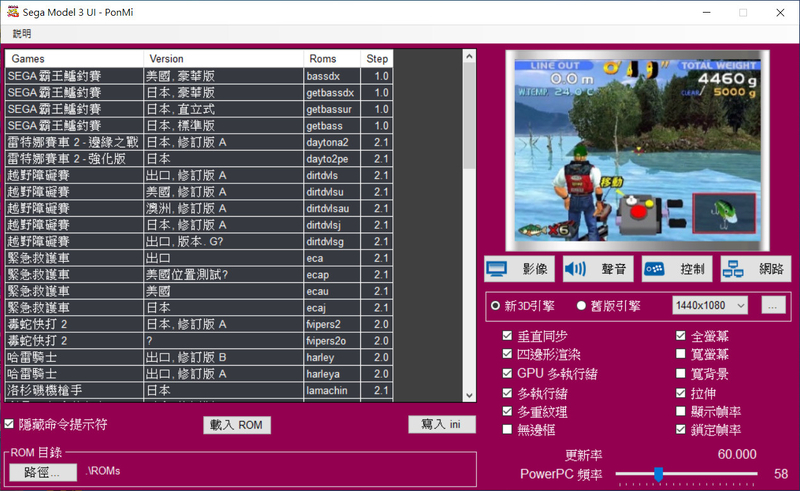Click the ... button beside the resolution dropdown
800x491 pixels.
[x=773, y=305]
